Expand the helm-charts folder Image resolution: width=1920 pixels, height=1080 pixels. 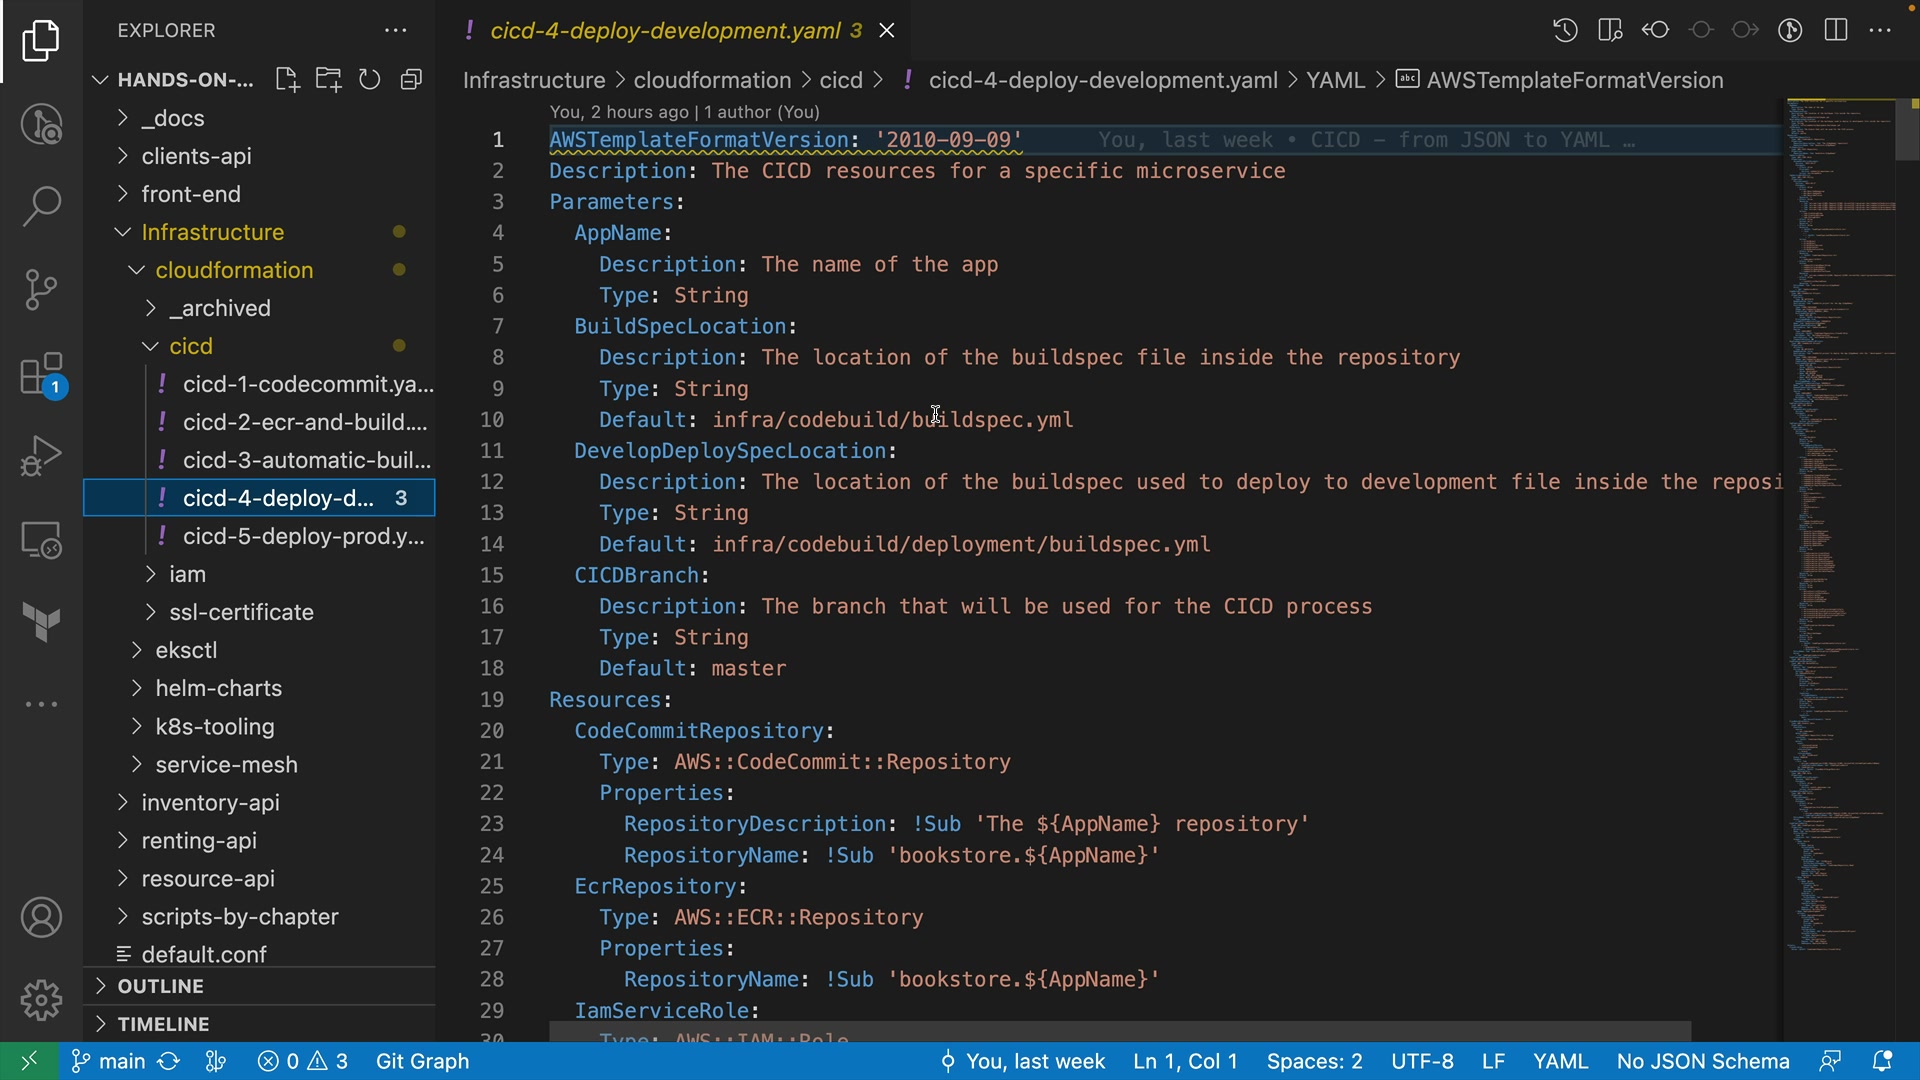[218, 688]
